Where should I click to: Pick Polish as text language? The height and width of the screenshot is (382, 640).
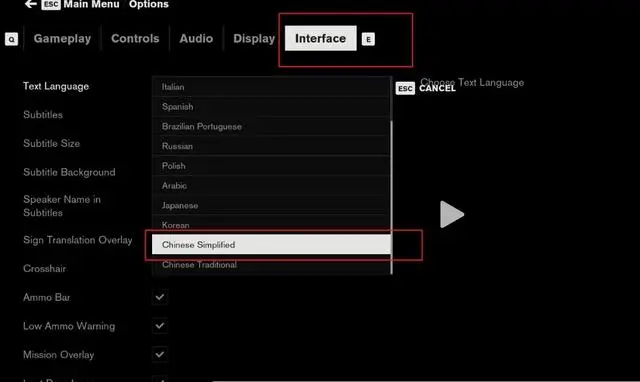271,166
